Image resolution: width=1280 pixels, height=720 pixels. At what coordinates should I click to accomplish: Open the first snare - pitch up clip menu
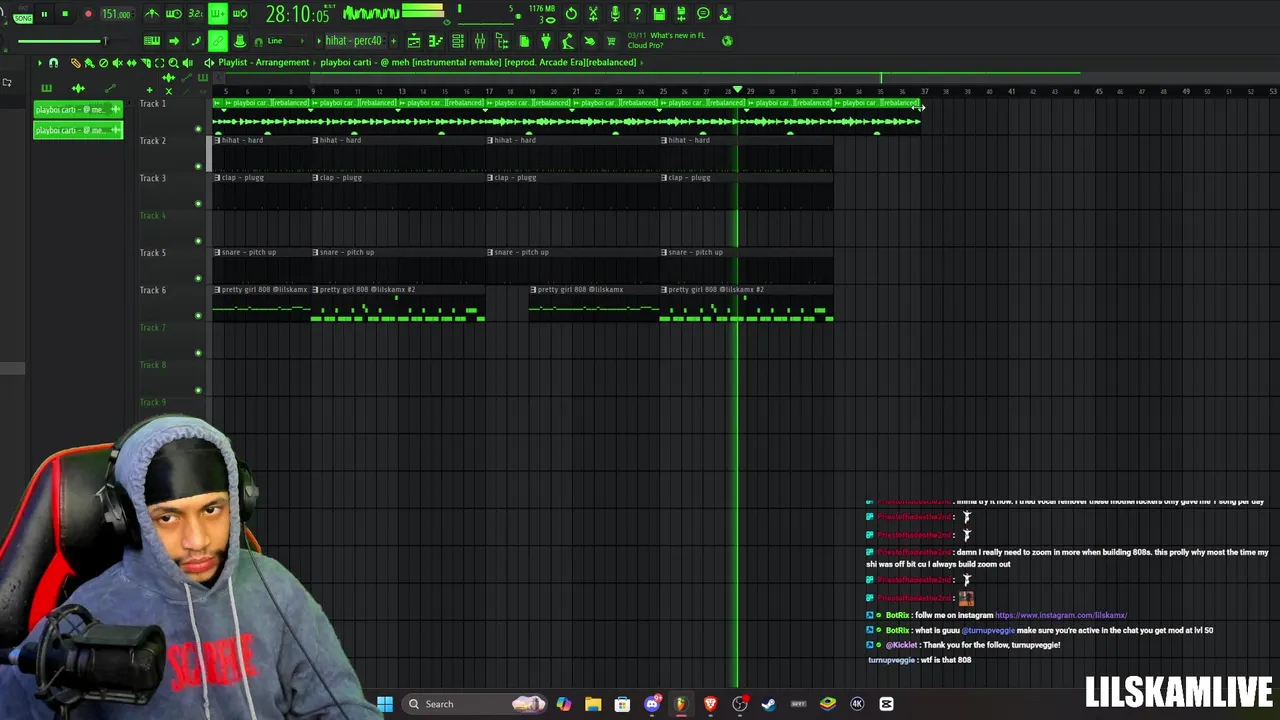click(217, 253)
